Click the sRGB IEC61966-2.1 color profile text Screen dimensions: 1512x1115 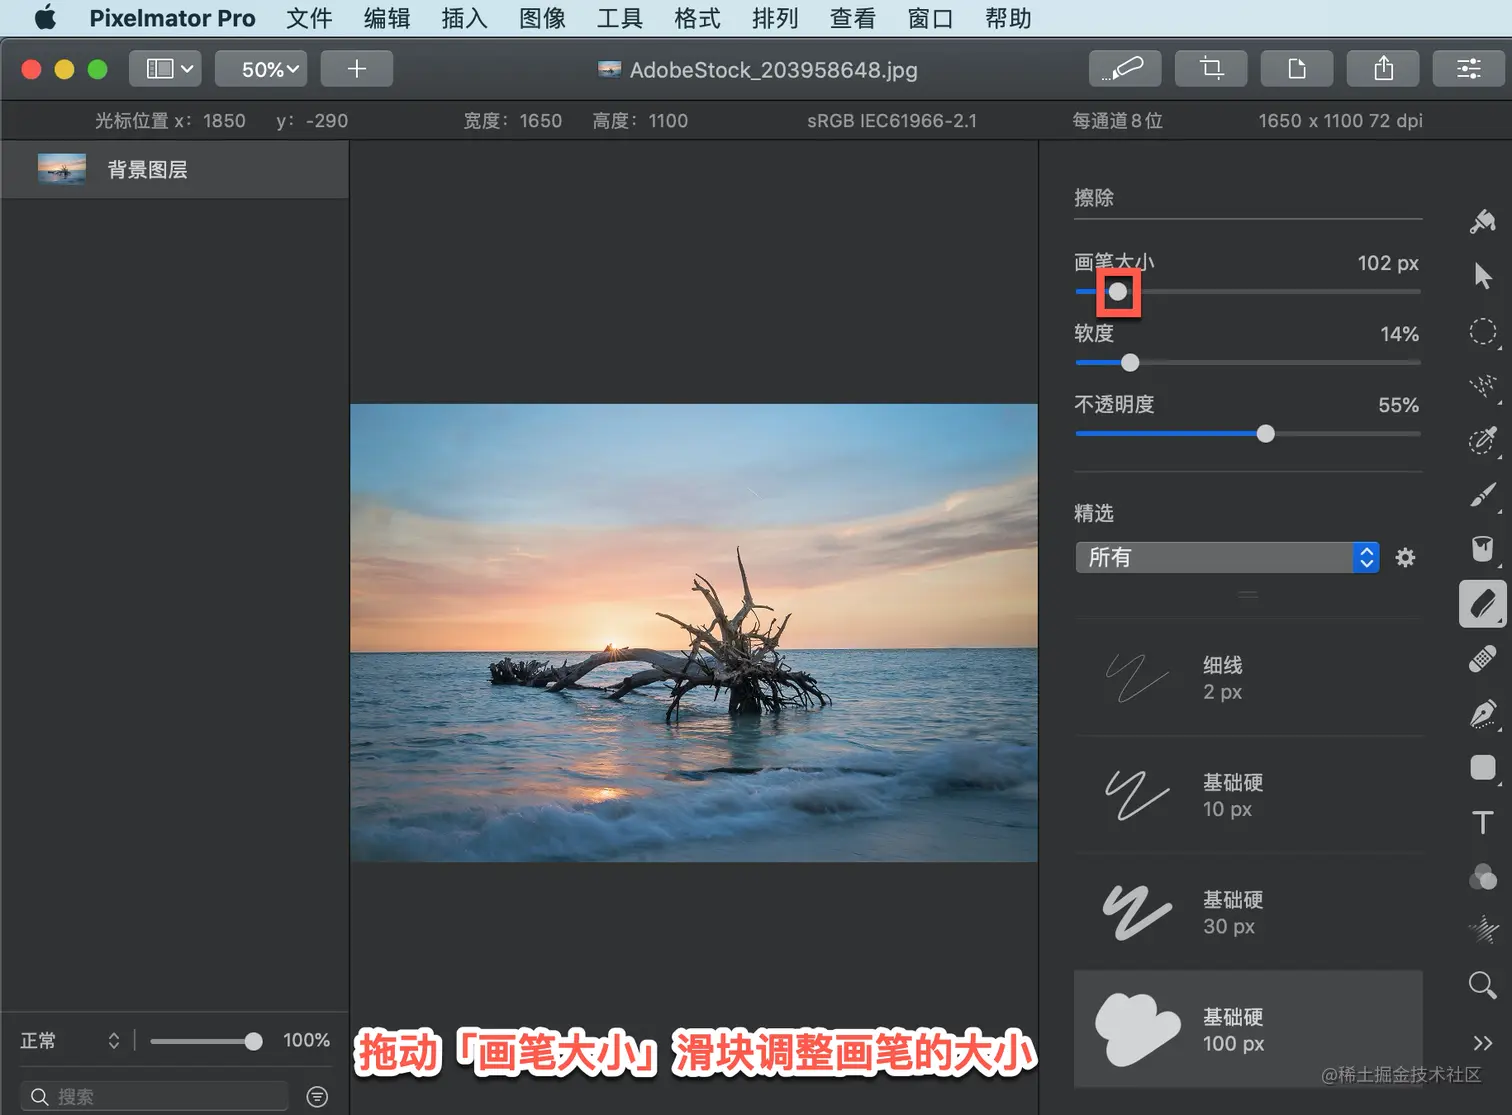[x=892, y=121]
